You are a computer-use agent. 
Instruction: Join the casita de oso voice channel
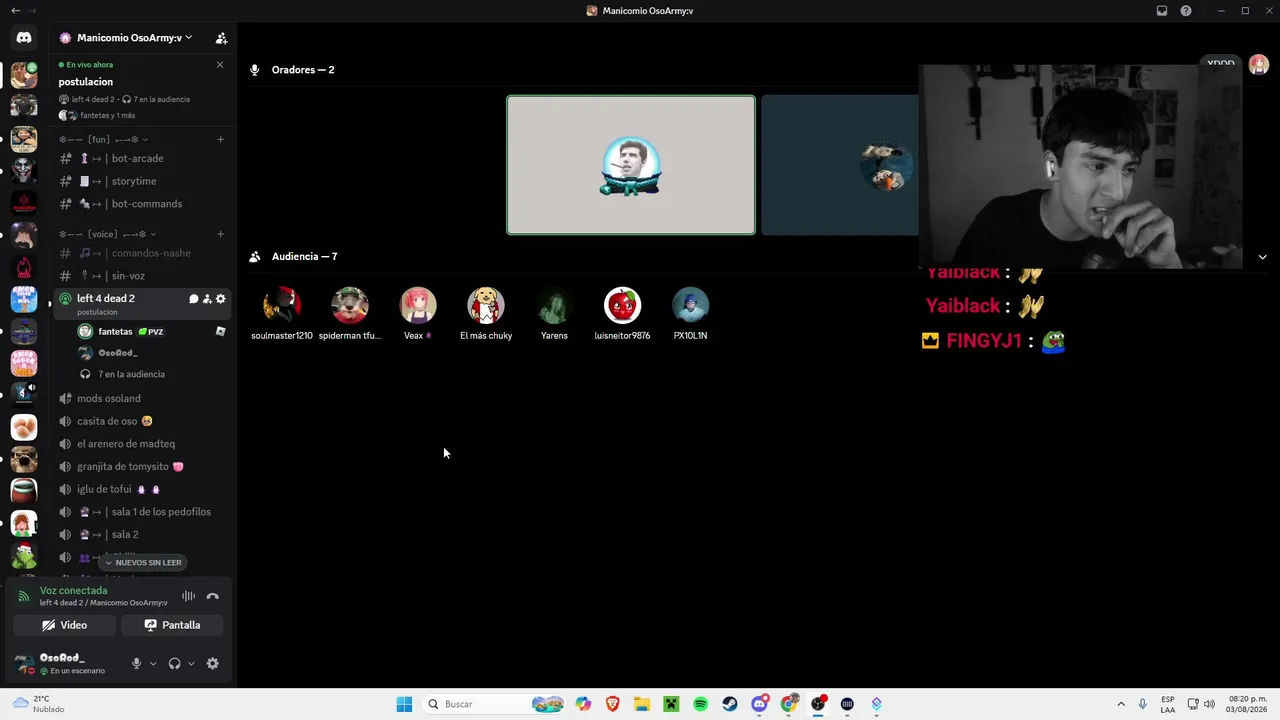click(140, 421)
